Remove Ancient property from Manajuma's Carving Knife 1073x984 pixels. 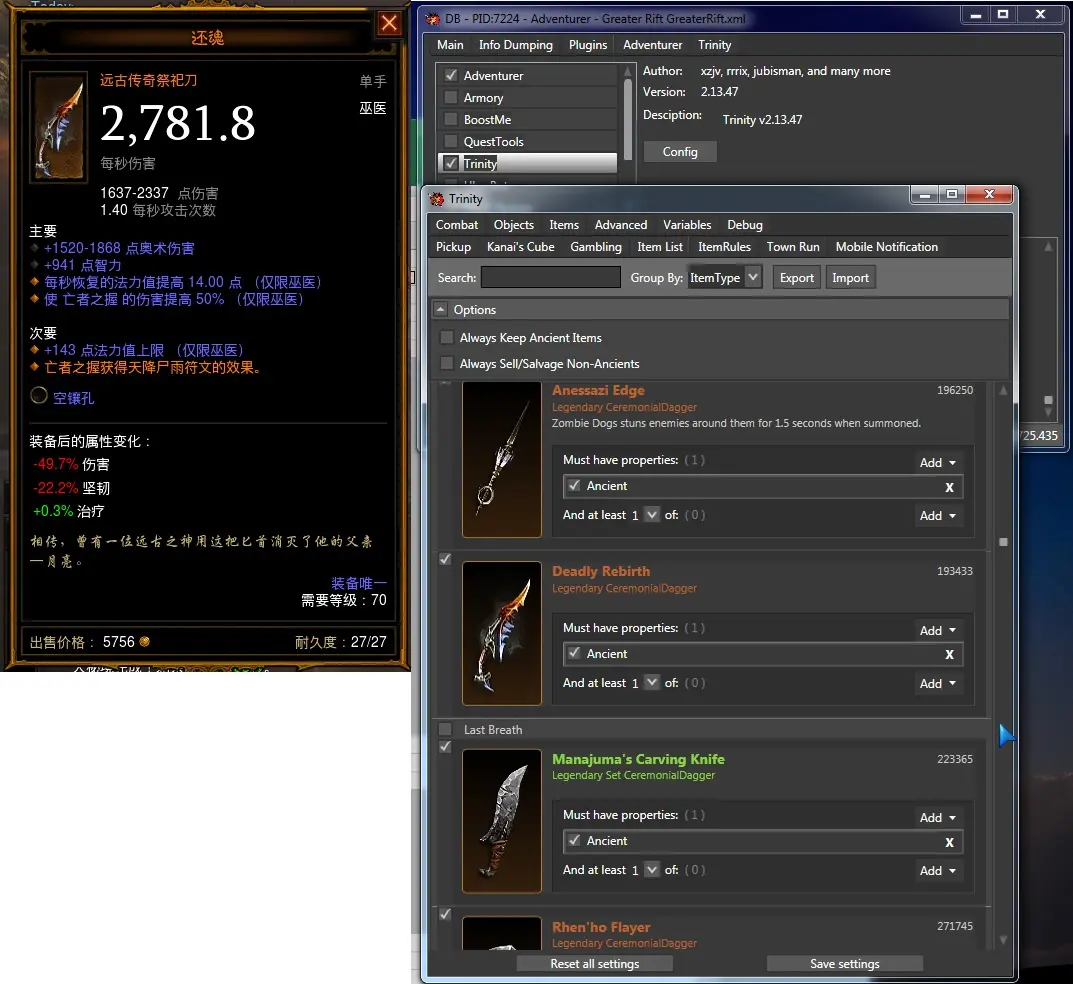click(x=949, y=842)
